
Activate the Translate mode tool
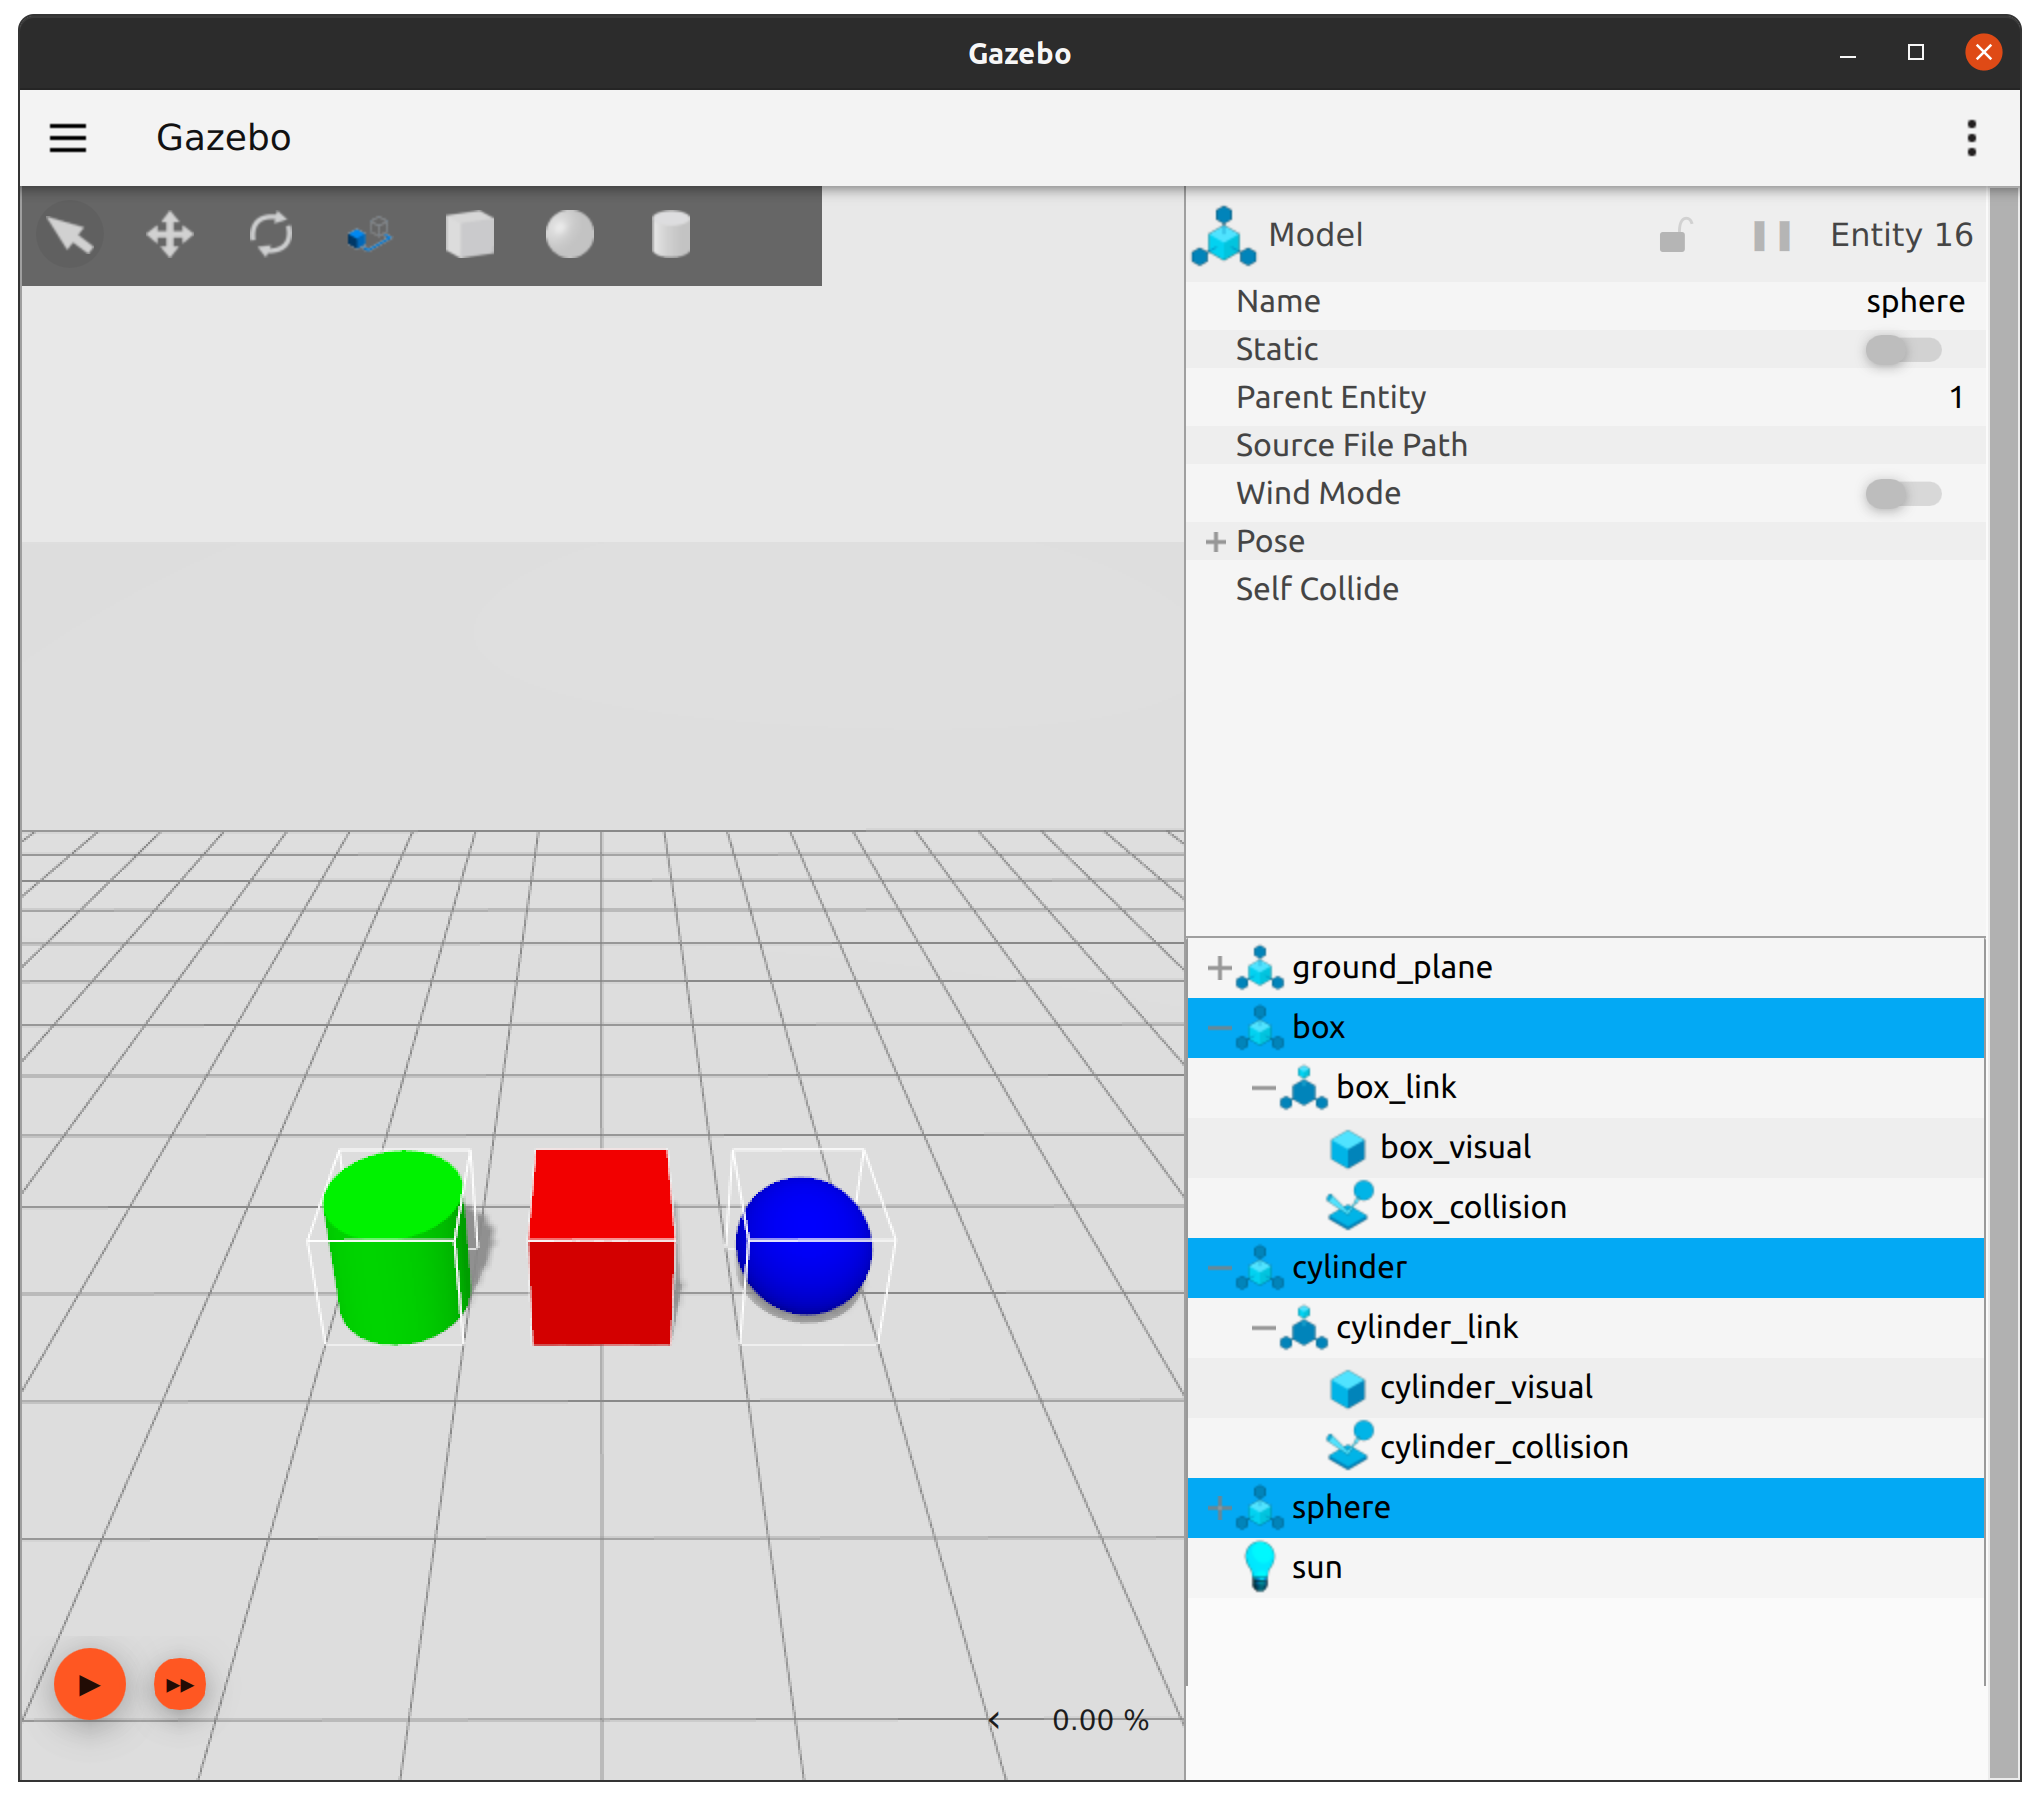(x=170, y=236)
